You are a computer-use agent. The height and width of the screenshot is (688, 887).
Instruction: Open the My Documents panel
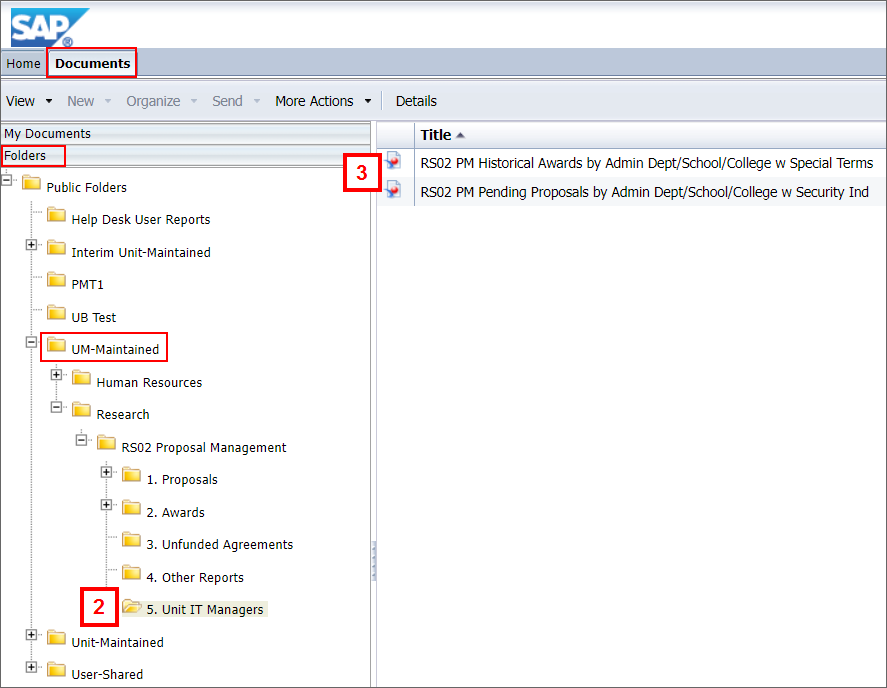[x=186, y=134]
